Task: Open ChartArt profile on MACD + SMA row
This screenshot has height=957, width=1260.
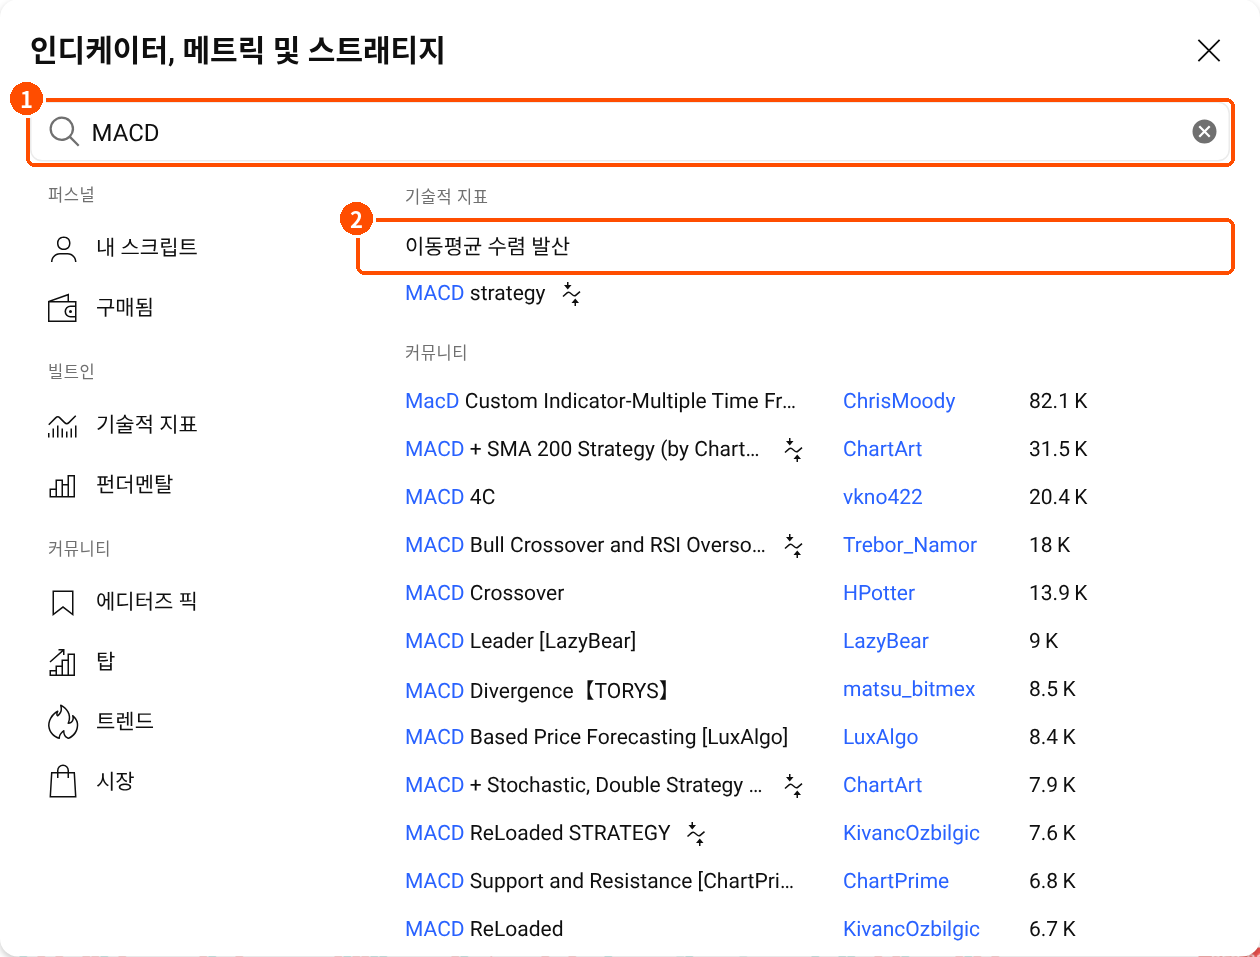Action: pyautogui.click(x=882, y=449)
